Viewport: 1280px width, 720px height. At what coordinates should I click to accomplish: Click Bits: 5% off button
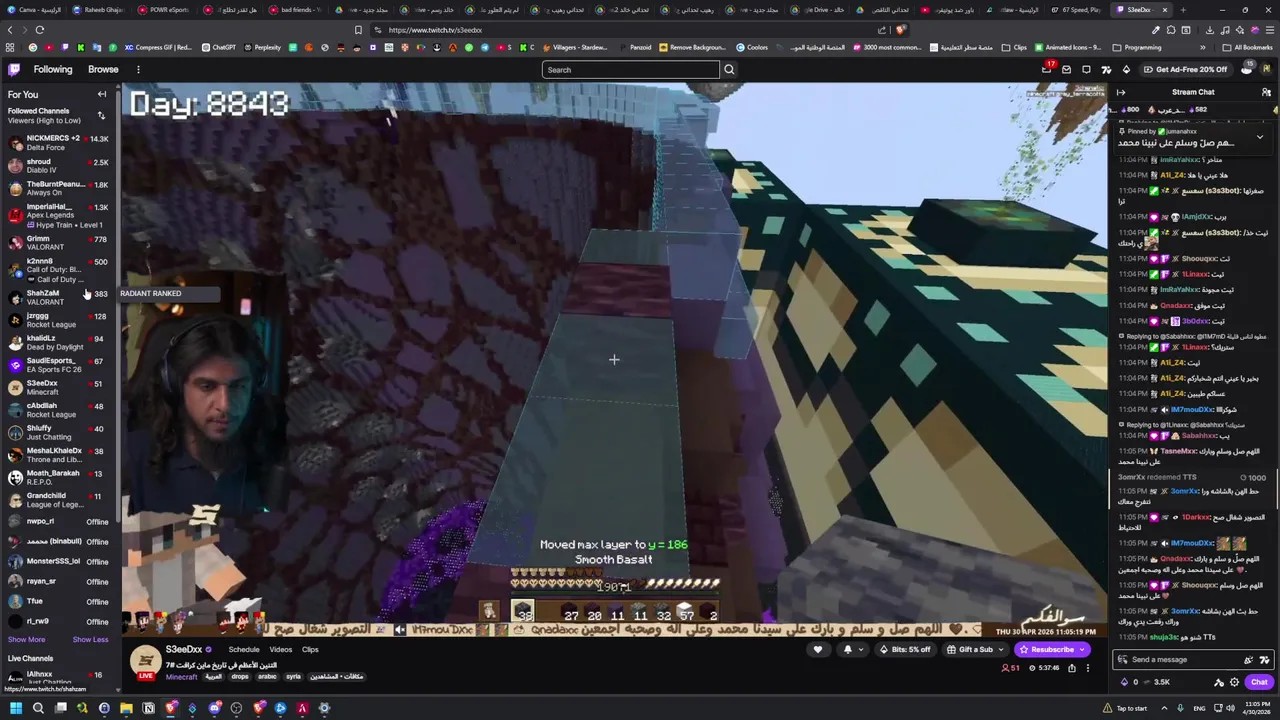904,650
